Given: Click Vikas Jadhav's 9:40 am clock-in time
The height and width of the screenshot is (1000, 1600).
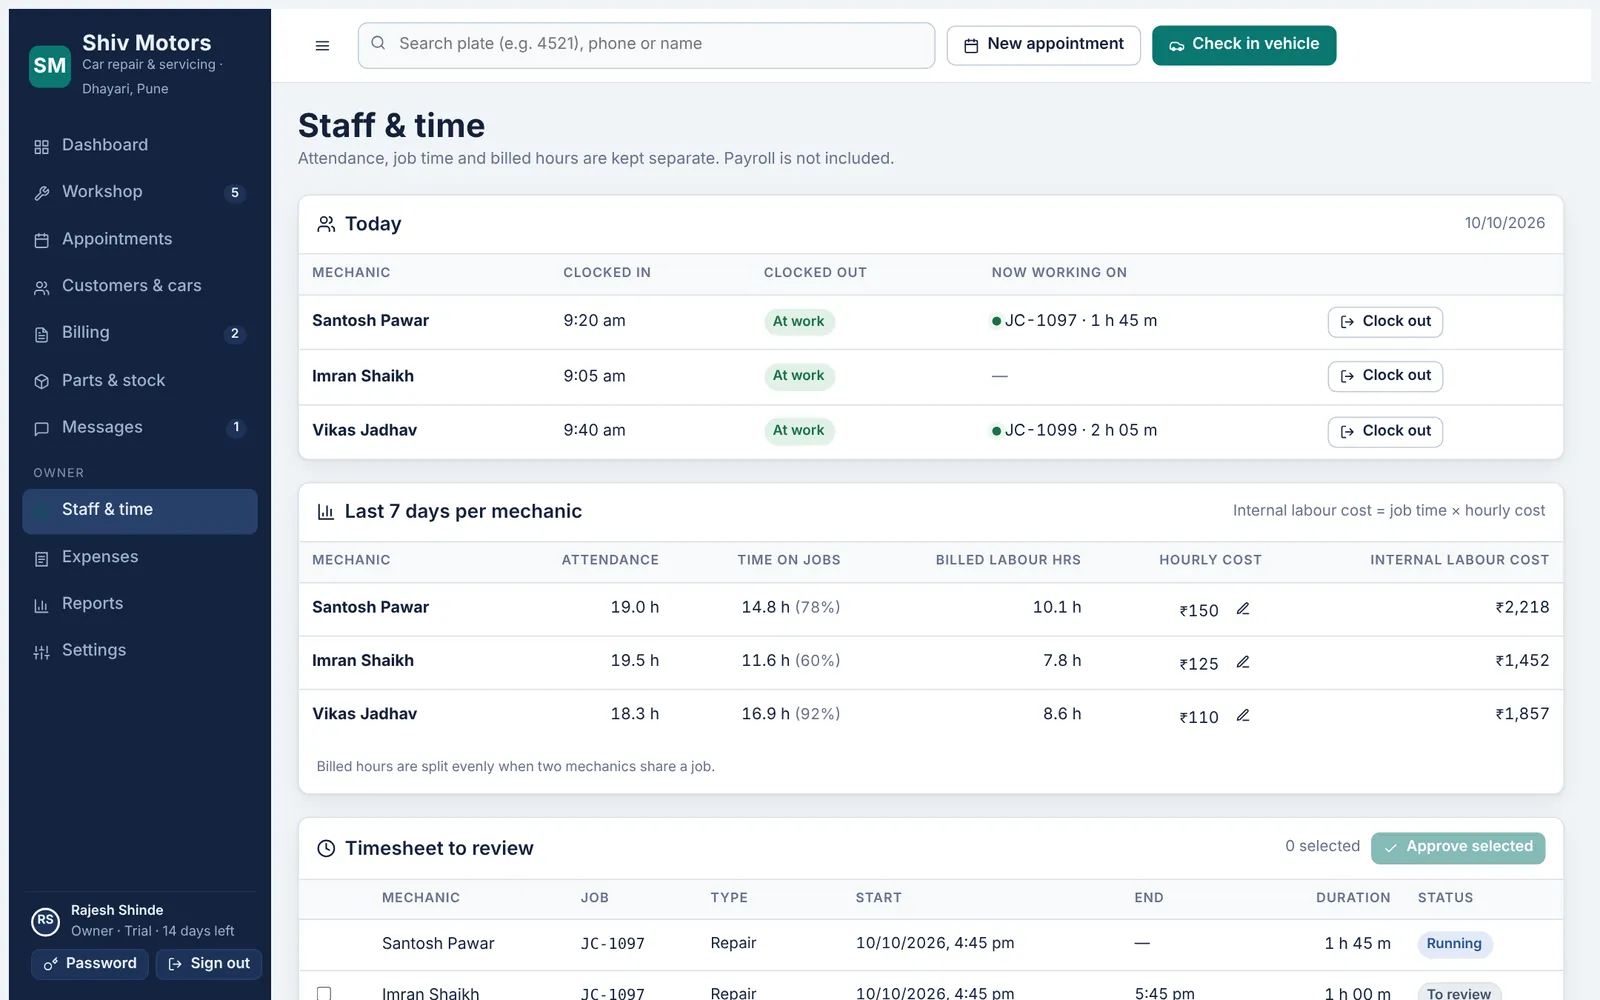Looking at the screenshot, I should click(x=594, y=431).
